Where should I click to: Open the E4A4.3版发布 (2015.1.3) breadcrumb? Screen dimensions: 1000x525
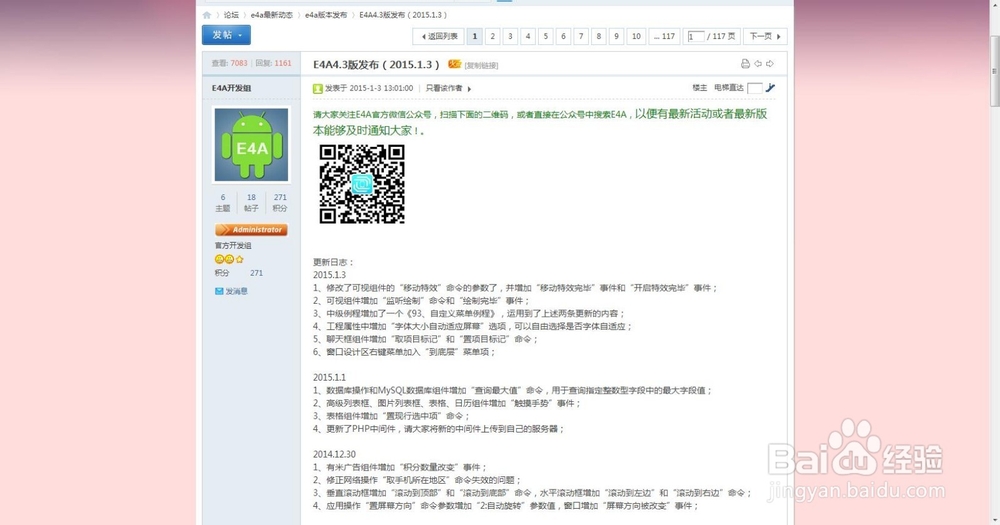pos(403,15)
